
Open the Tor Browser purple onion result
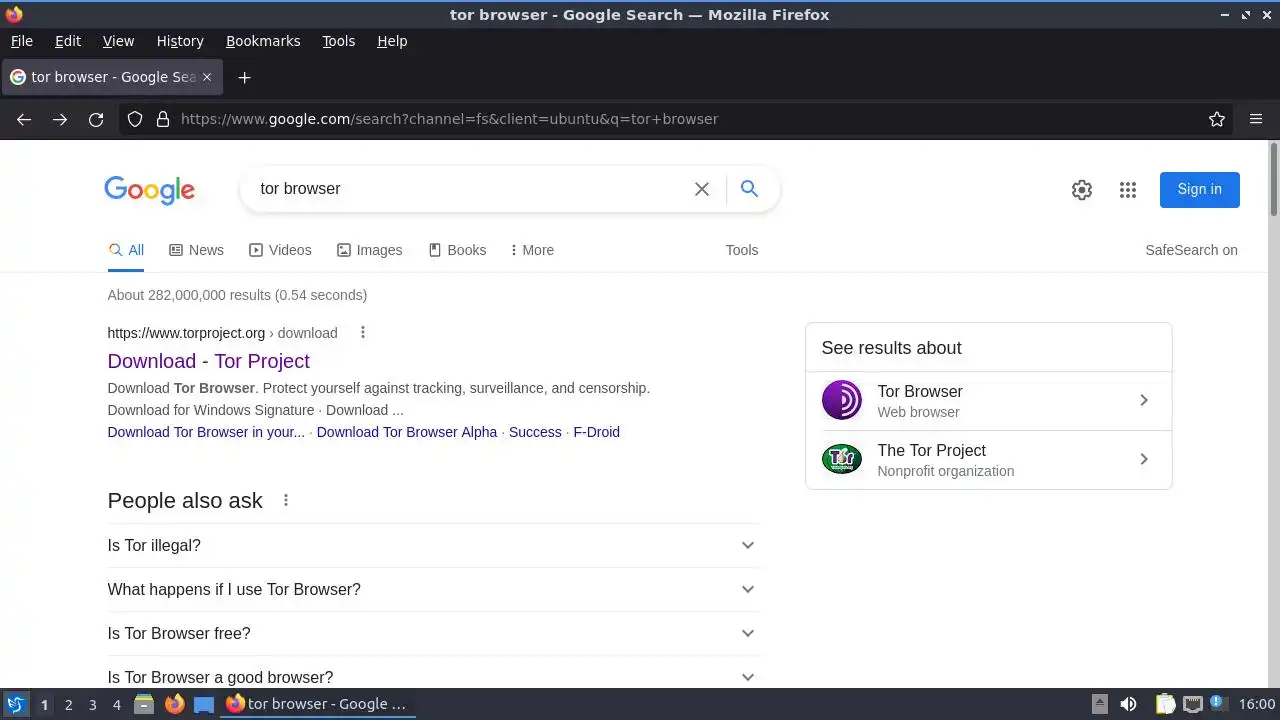pyautogui.click(x=842, y=400)
